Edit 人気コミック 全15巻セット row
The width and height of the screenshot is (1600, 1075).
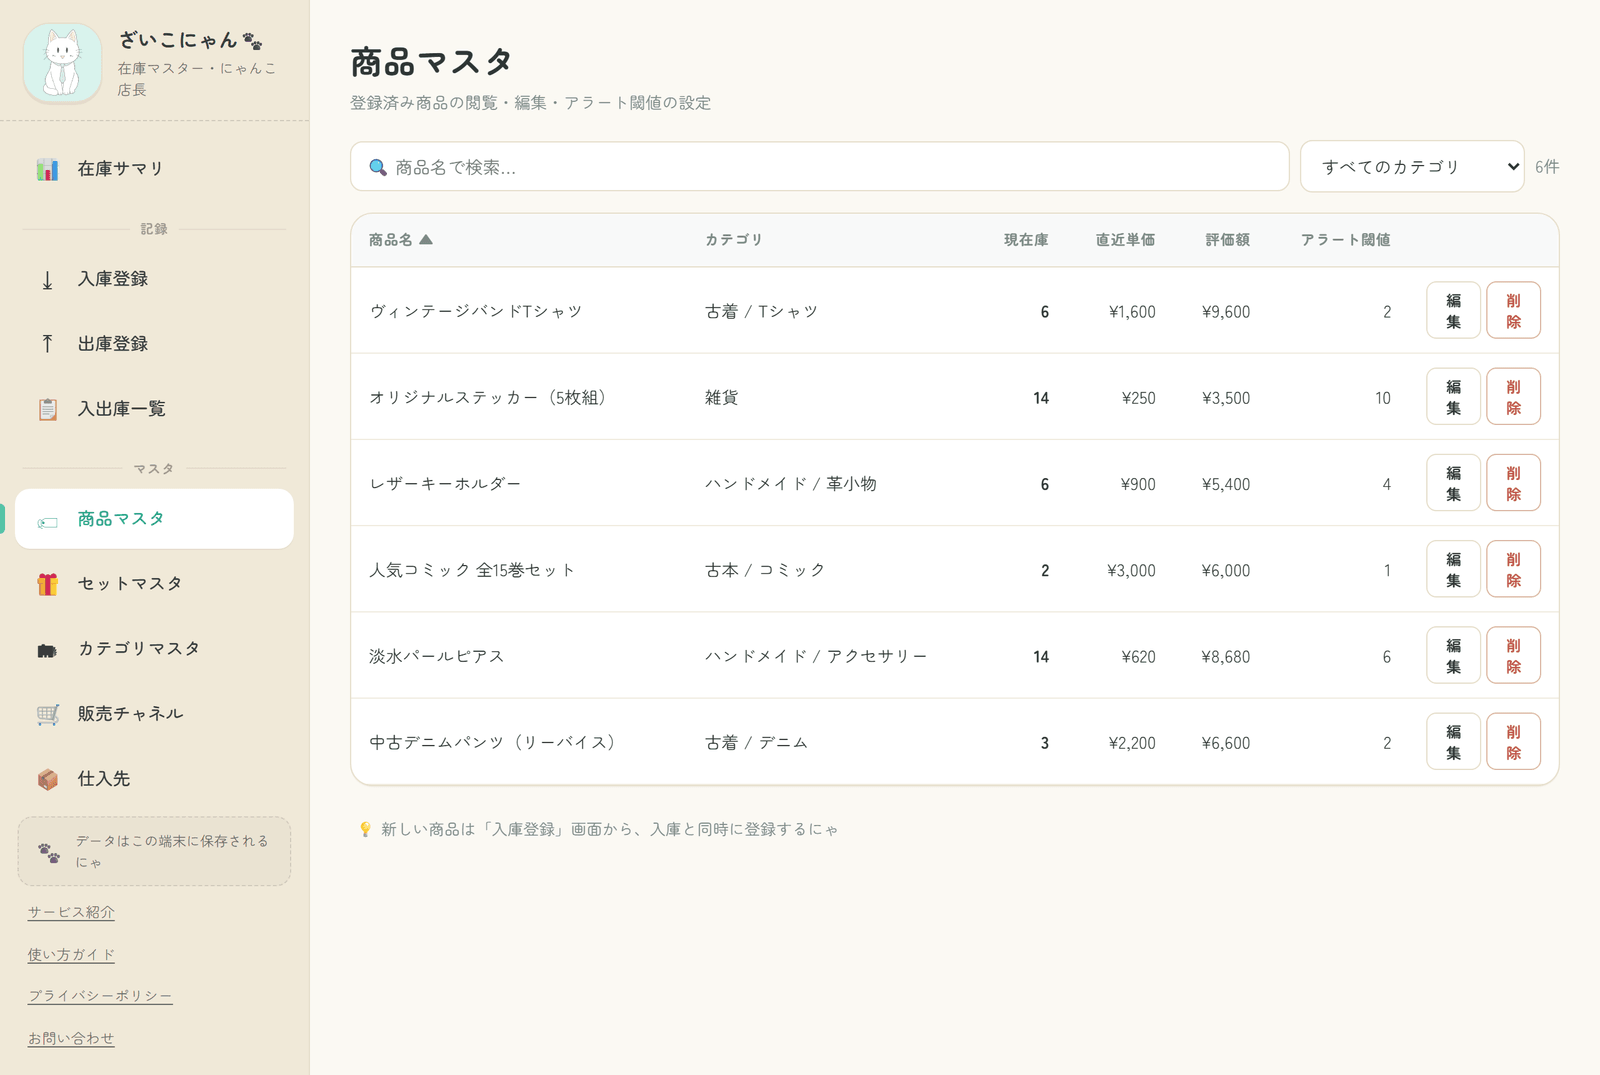[x=1453, y=569]
